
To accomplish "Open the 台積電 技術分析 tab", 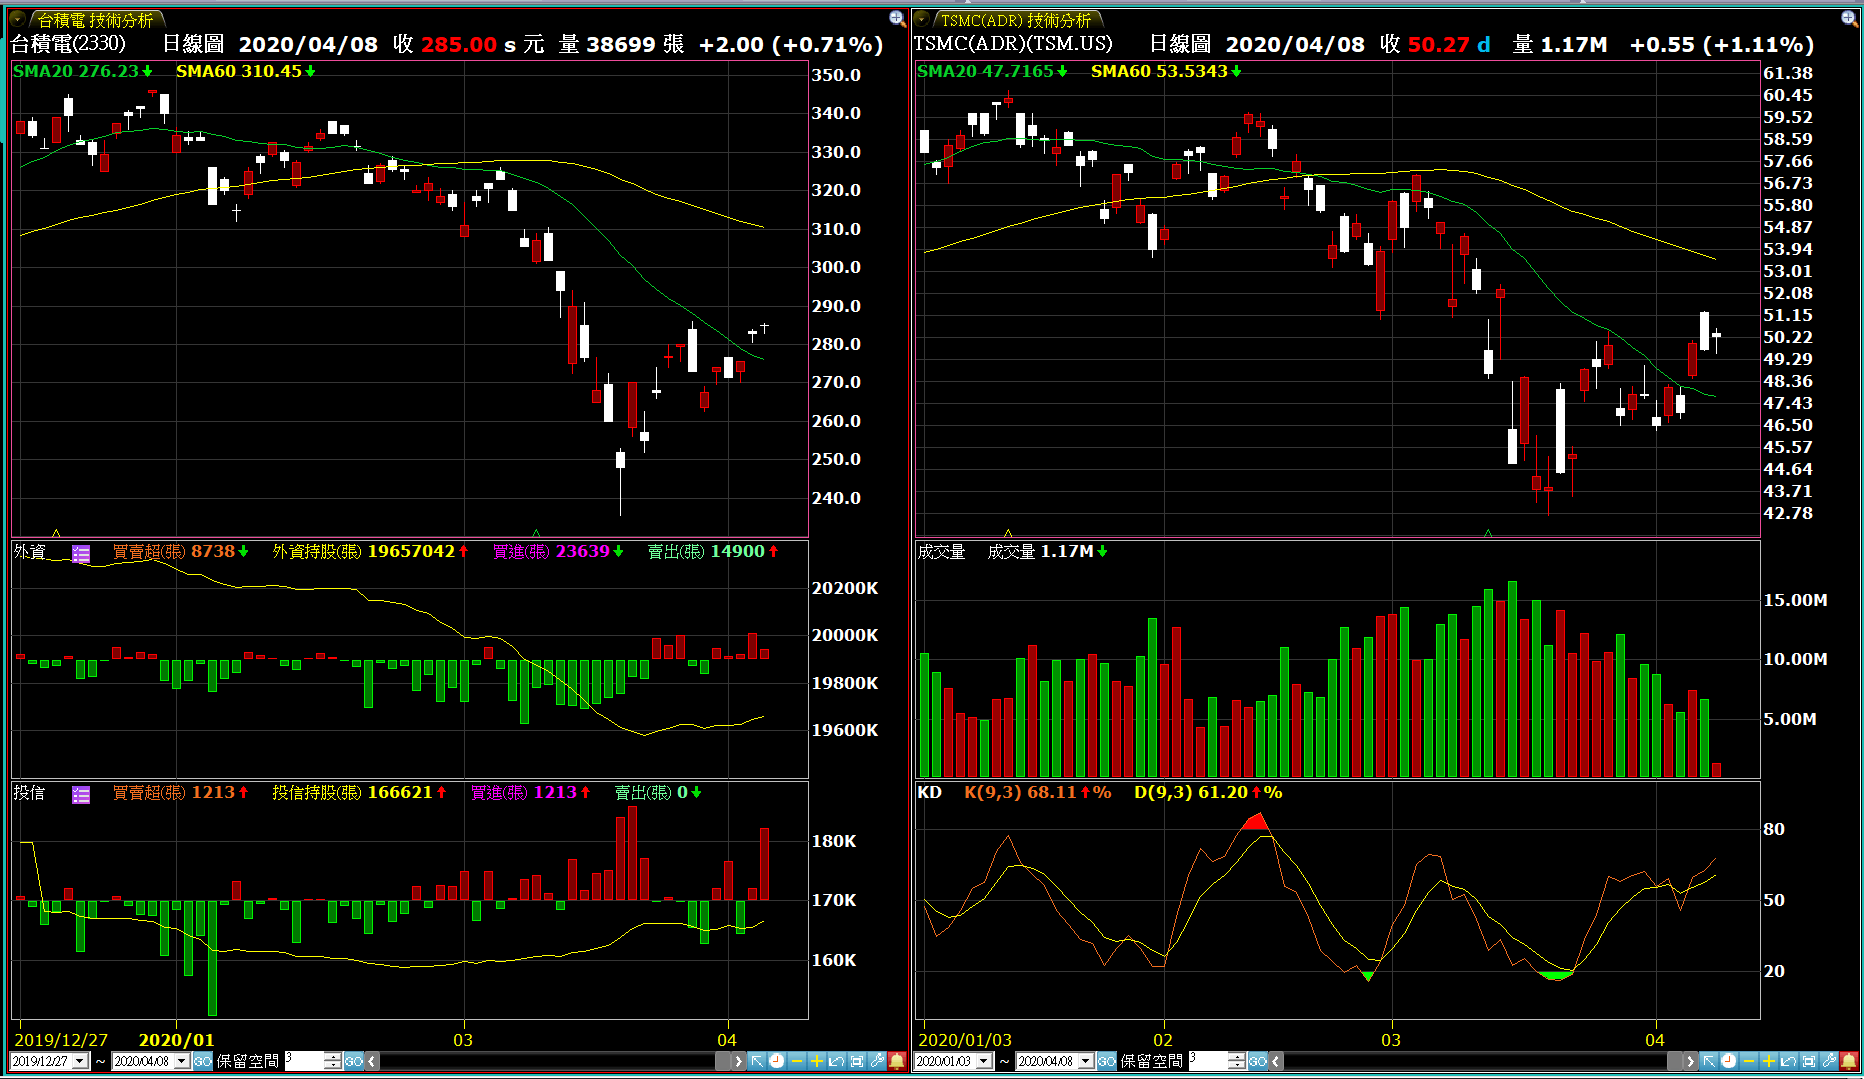I will [x=95, y=20].
